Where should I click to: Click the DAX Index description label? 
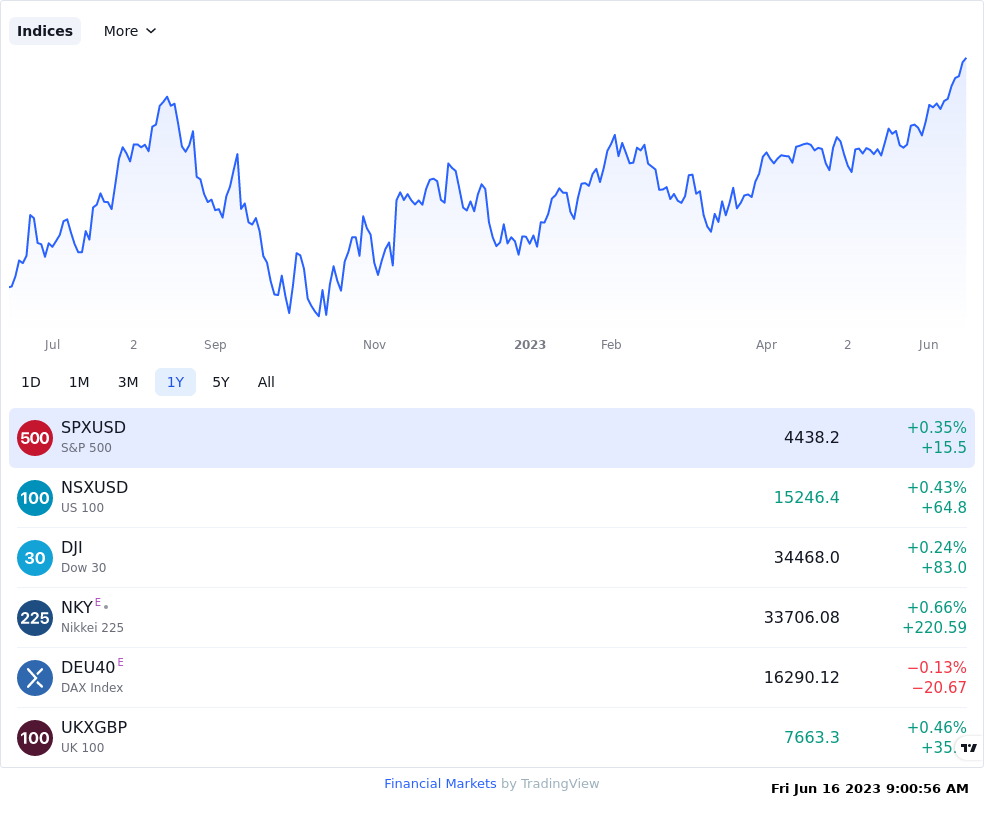[92, 688]
